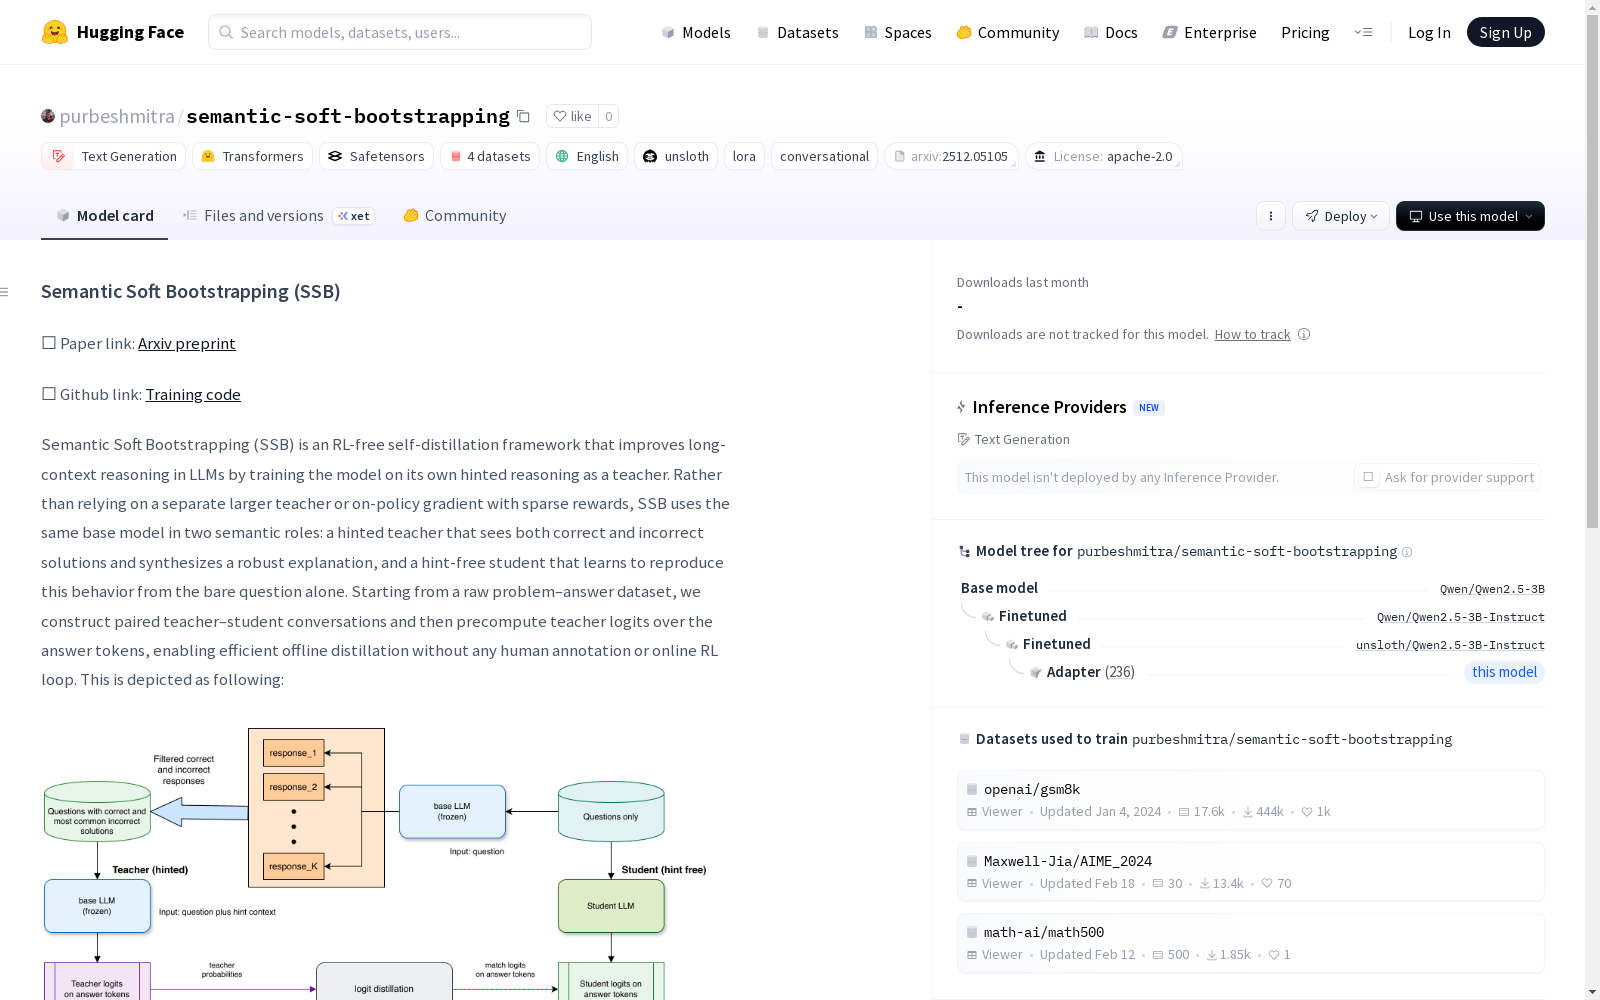Screen dimensions: 1600x1000
Task: Click the purbeshmitra avatar icon
Action: [48, 116]
